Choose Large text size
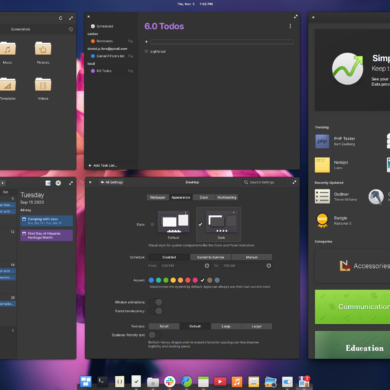The image size is (390, 390). coord(226,326)
